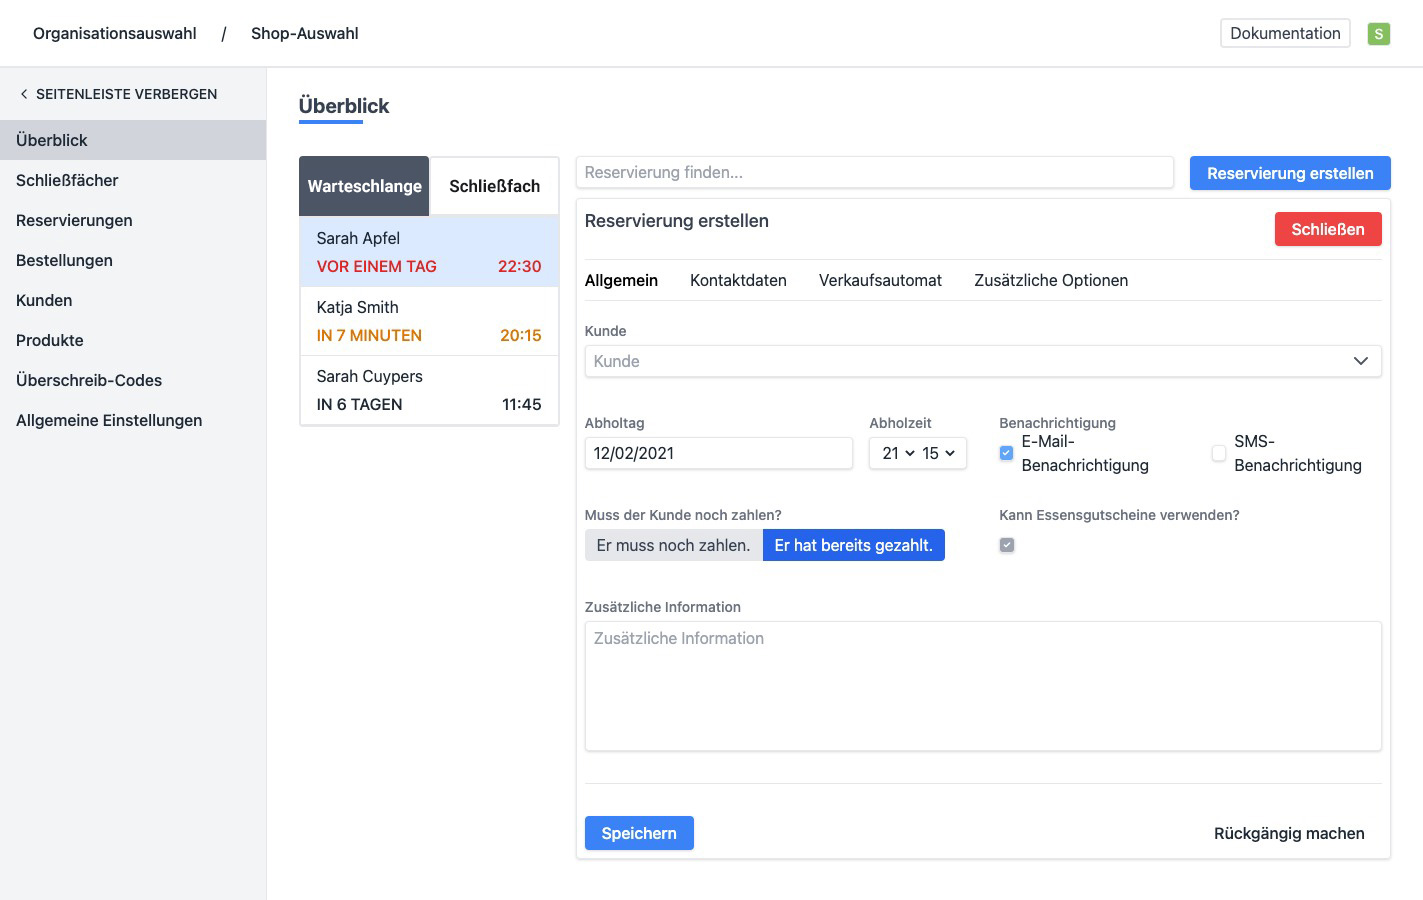Select 'Er muss noch zahlen' option

673,545
